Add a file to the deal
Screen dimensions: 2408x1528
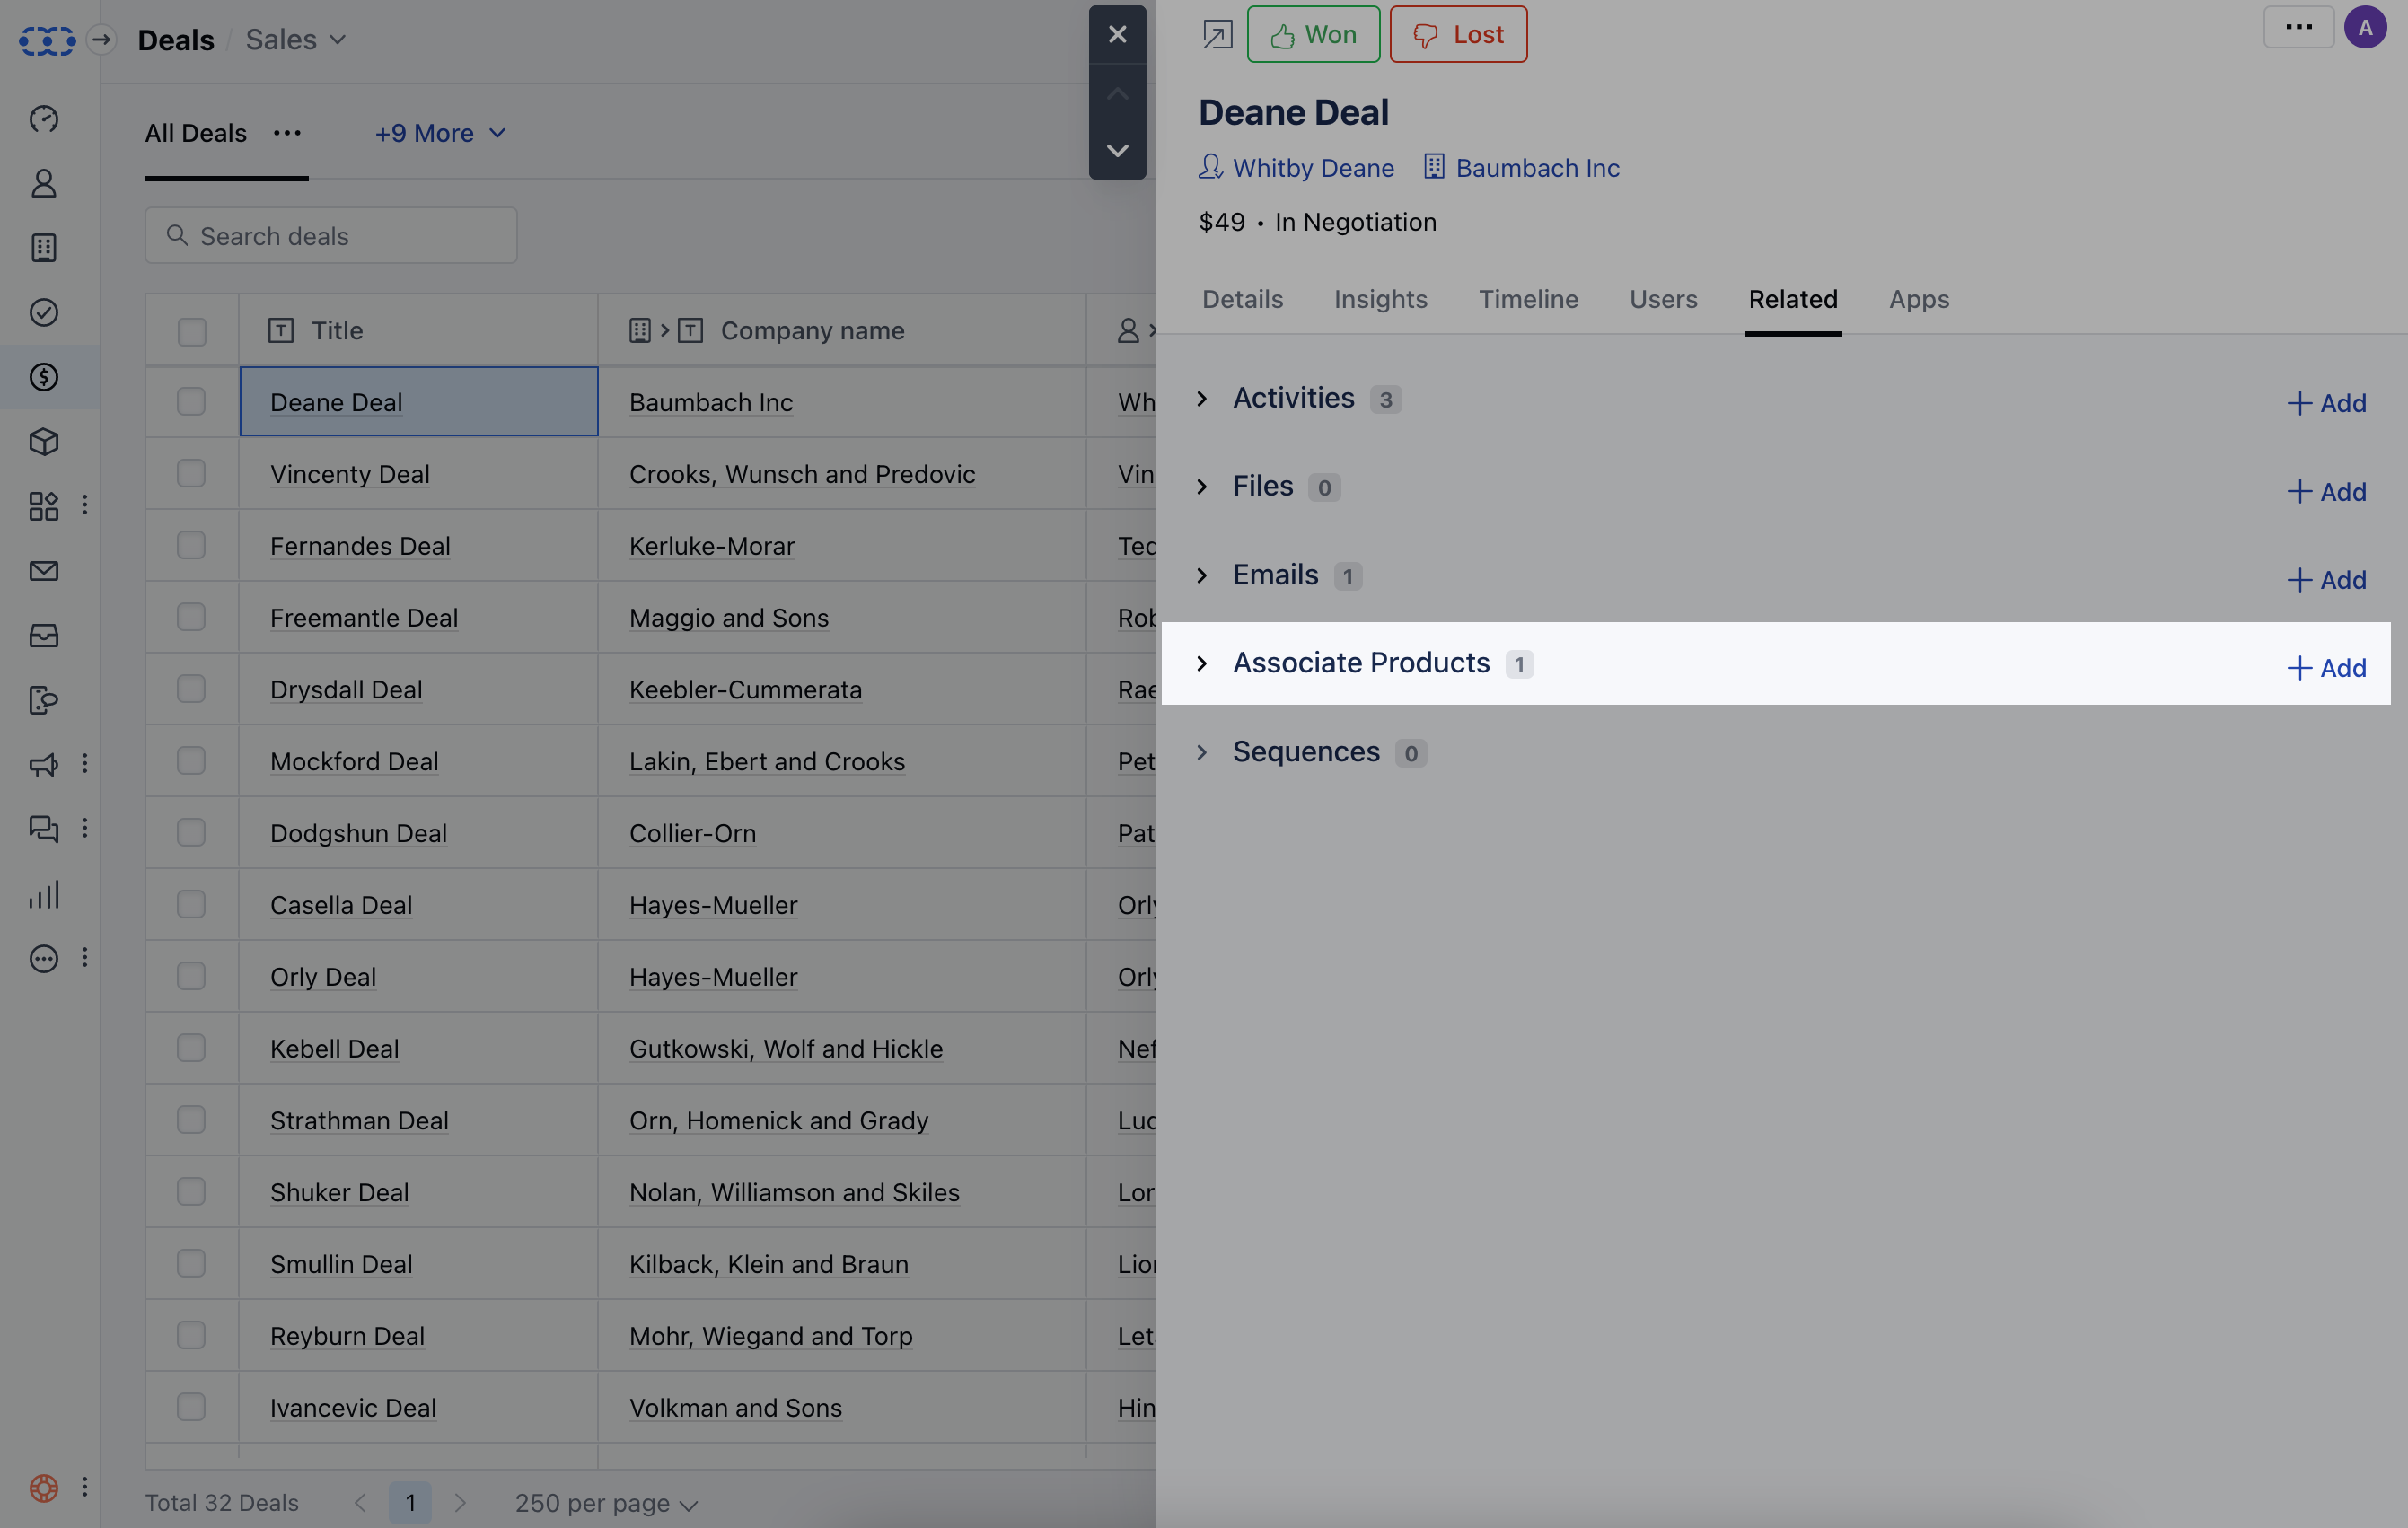2326,492
